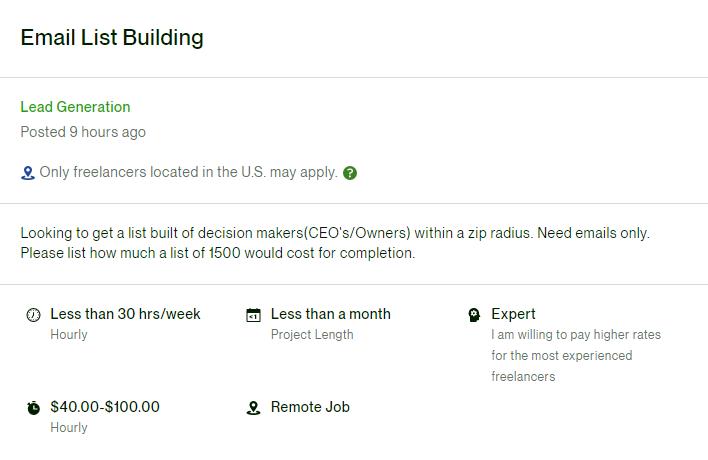Click the clock icon next to hours per week
The height and width of the screenshot is (460, 708).
(x=34, y=315)
